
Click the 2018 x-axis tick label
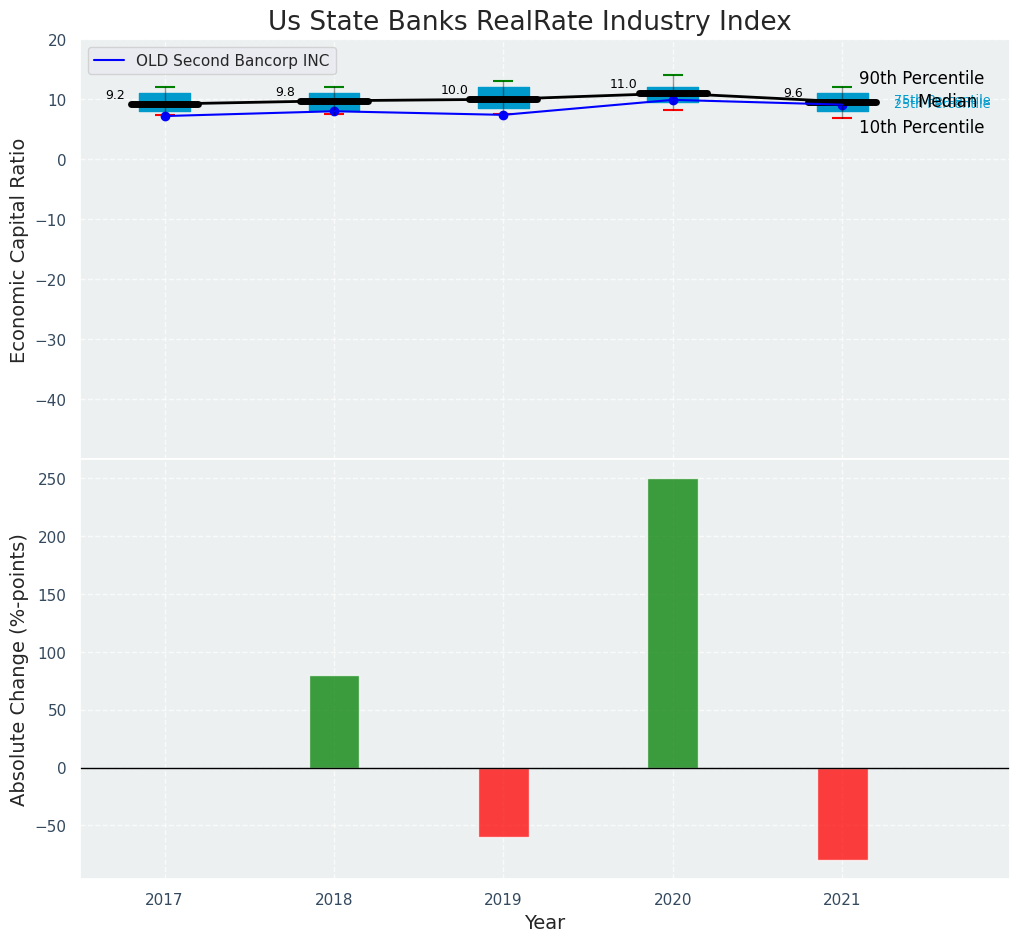coord(334,900)
